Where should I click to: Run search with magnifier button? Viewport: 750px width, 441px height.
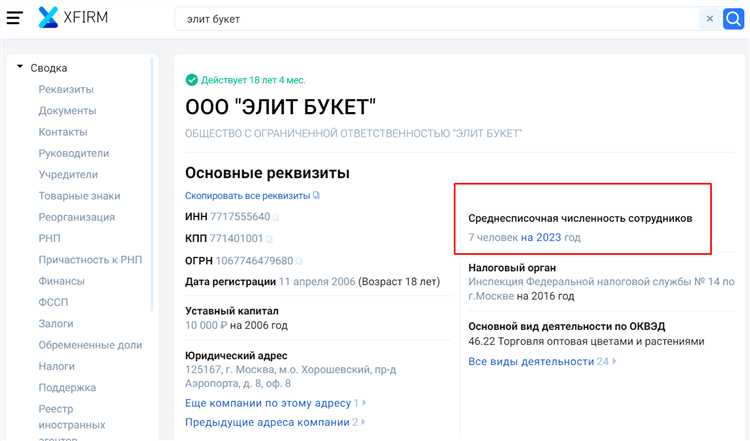(733, 19)
